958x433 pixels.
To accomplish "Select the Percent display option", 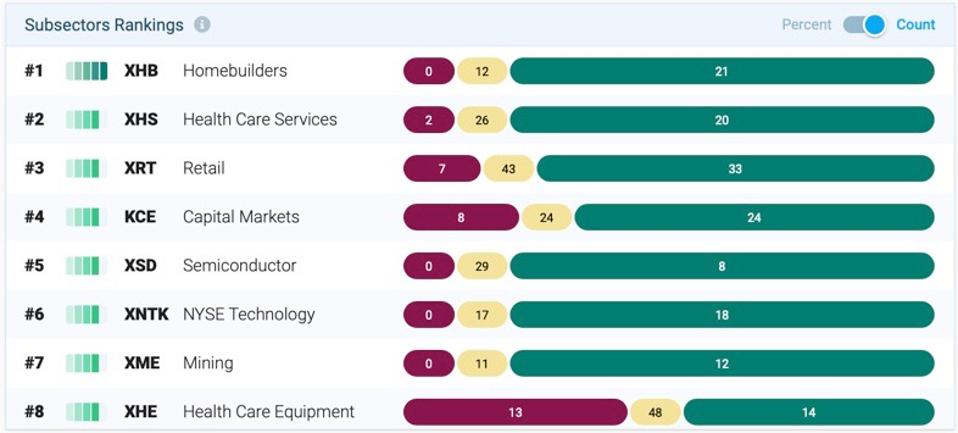I will [806, 25].
